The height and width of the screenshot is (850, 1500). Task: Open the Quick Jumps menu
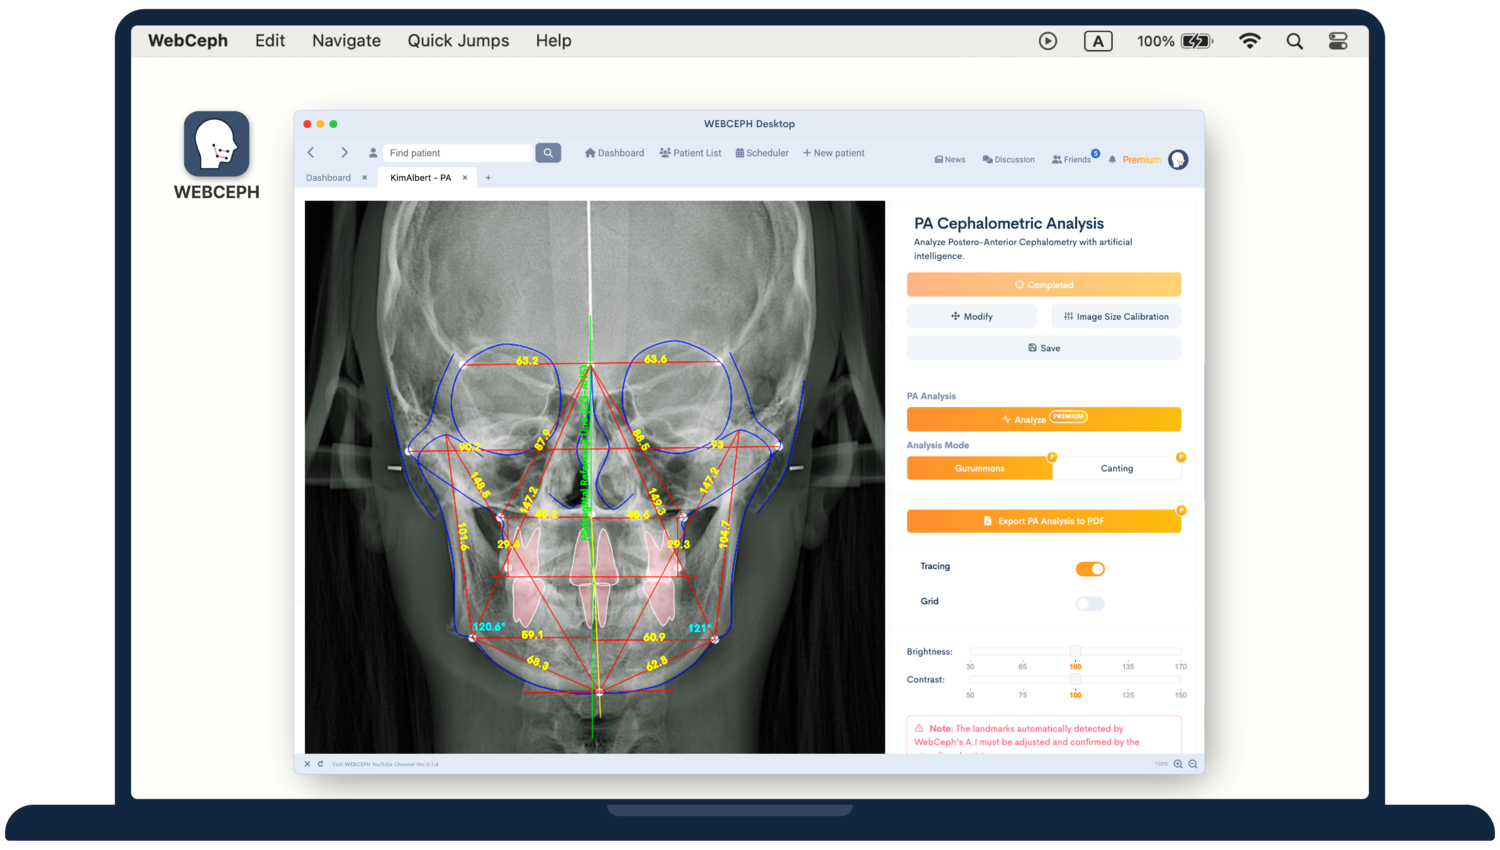(458, 40)
